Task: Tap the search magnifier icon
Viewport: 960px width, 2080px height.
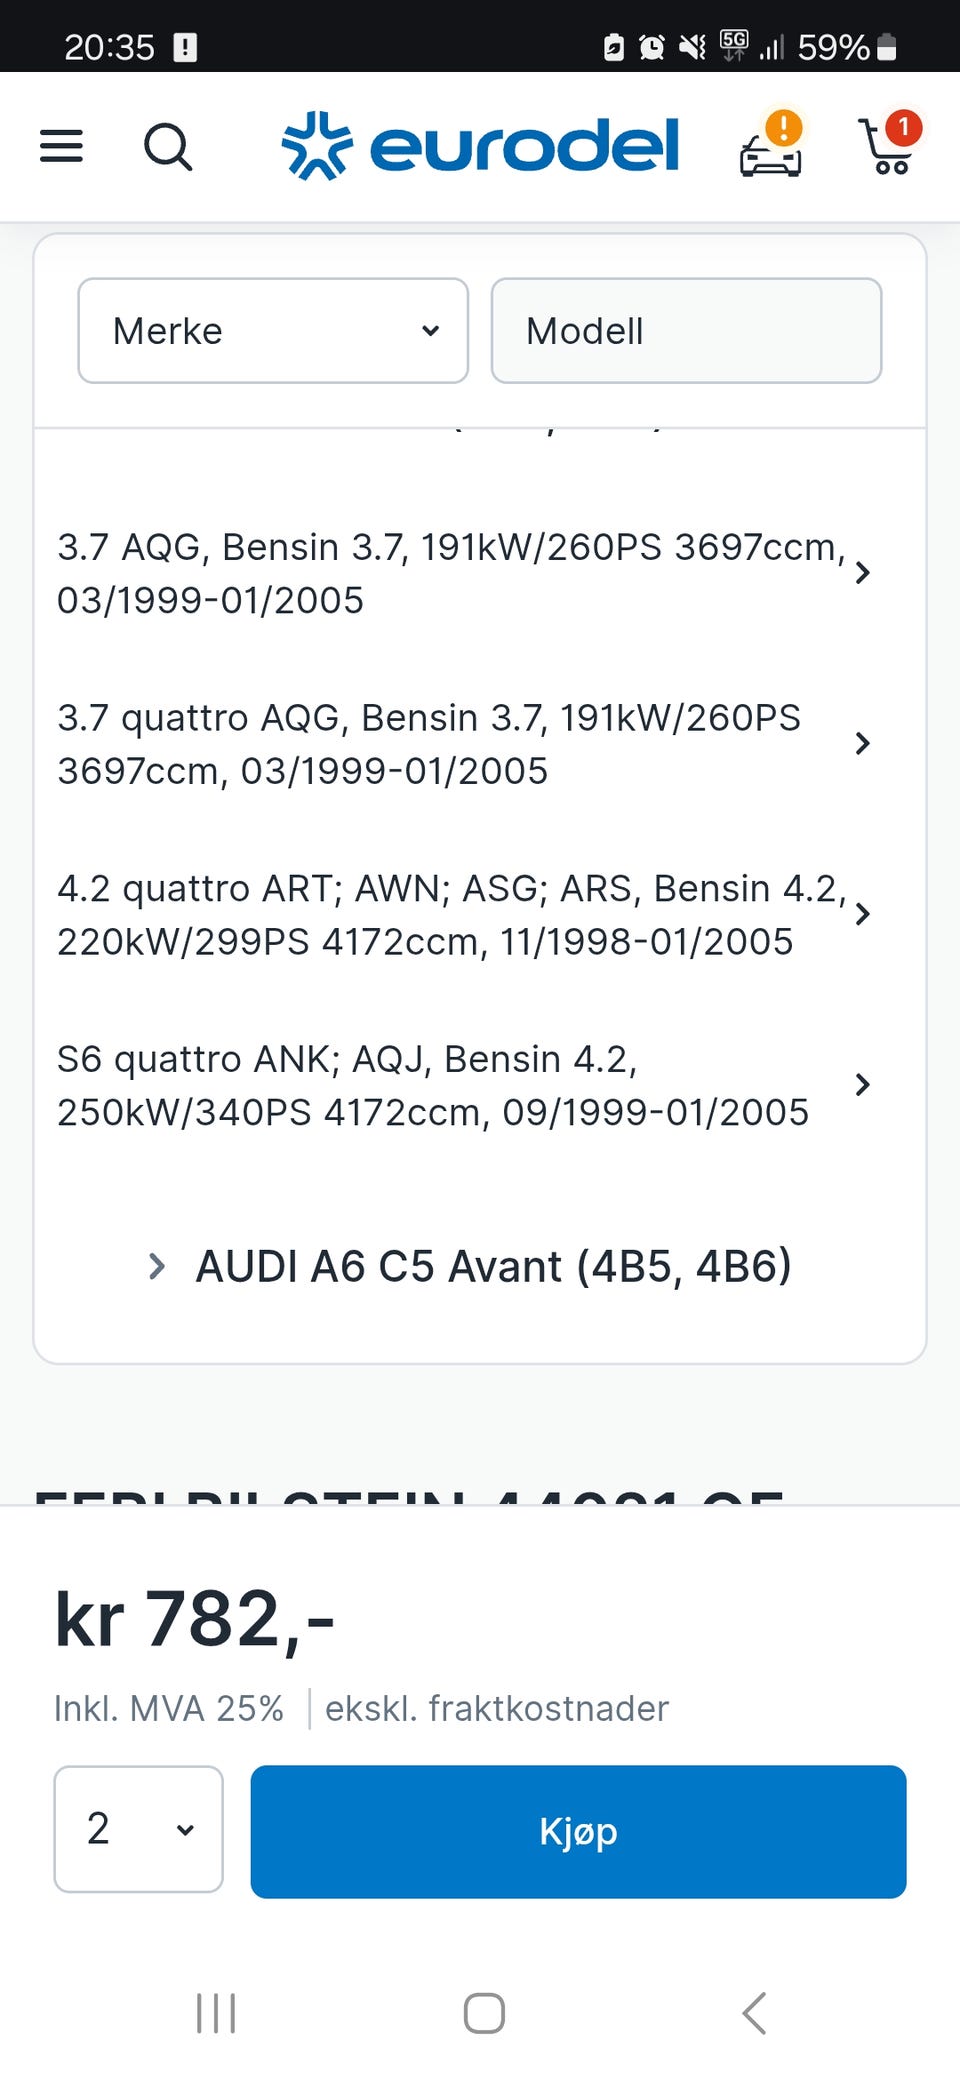Action: (x=168, y=148)
